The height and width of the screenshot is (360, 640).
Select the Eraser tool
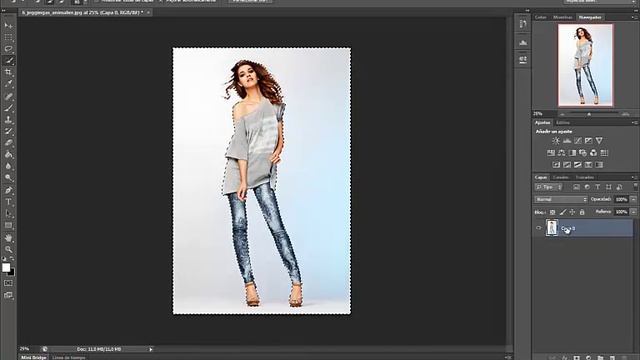click(8, 143)
